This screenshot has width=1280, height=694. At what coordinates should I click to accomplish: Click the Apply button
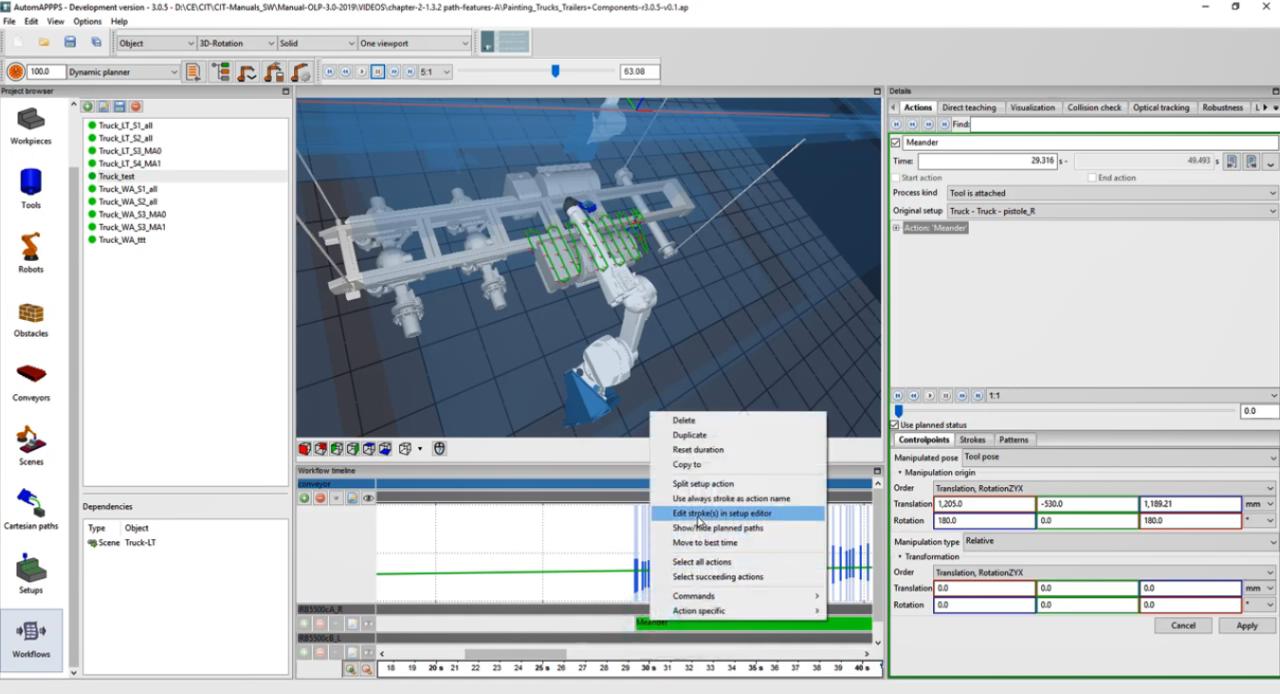point(1246,625)
